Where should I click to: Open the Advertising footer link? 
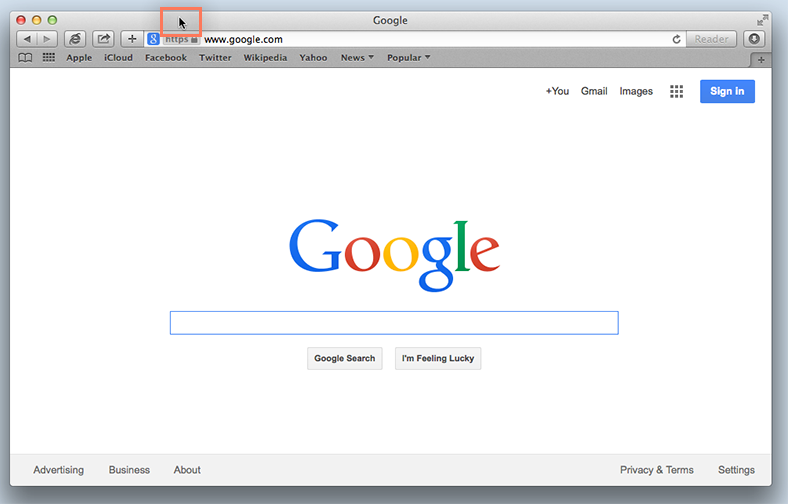tap(58, 470)
